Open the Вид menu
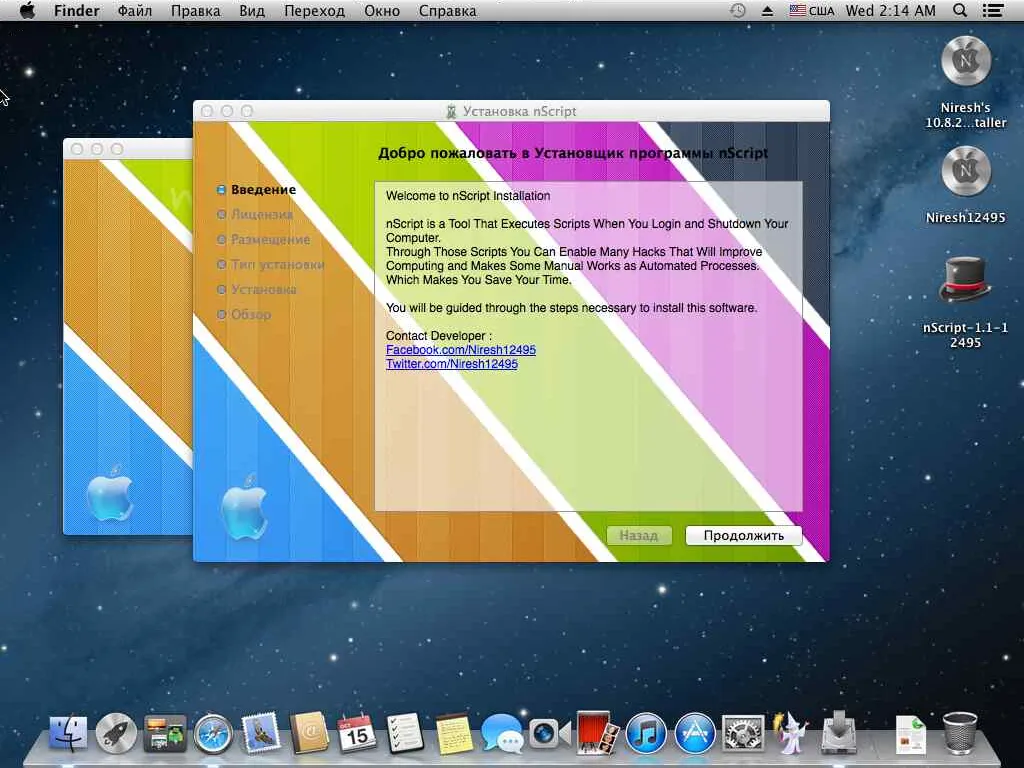 coord(252,10)
